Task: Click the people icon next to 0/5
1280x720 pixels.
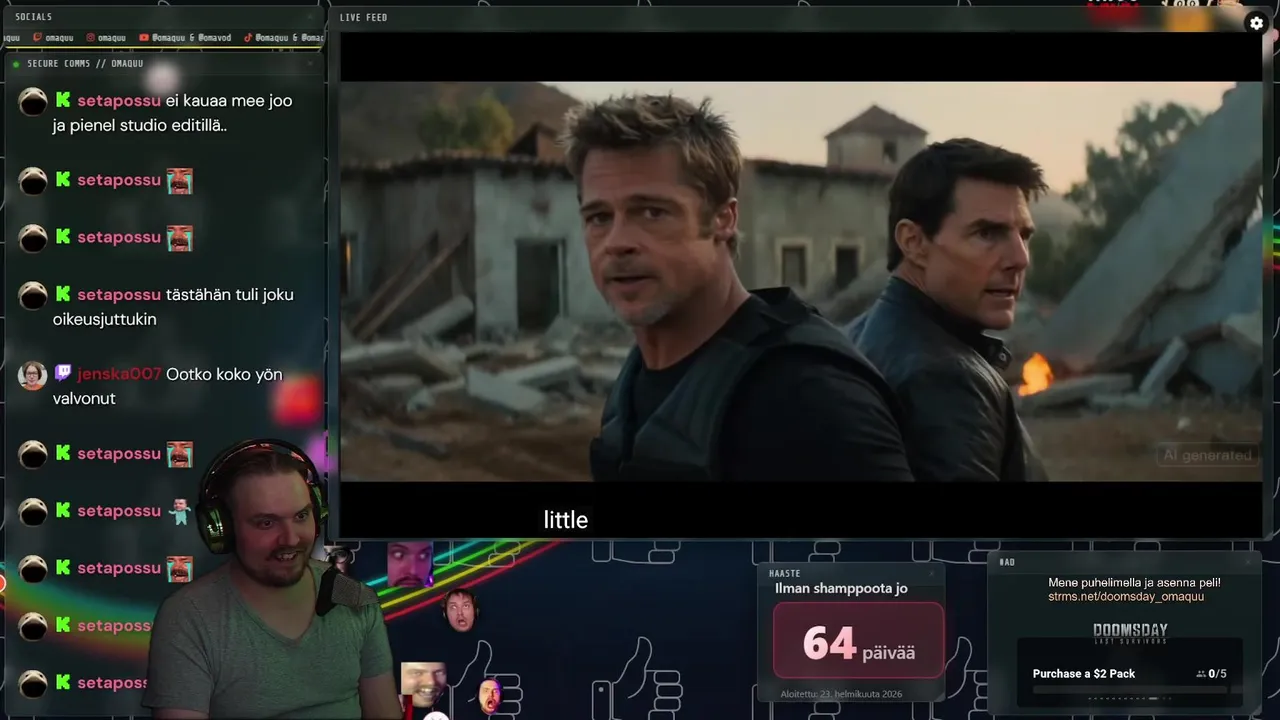Action: [1201, 674]
